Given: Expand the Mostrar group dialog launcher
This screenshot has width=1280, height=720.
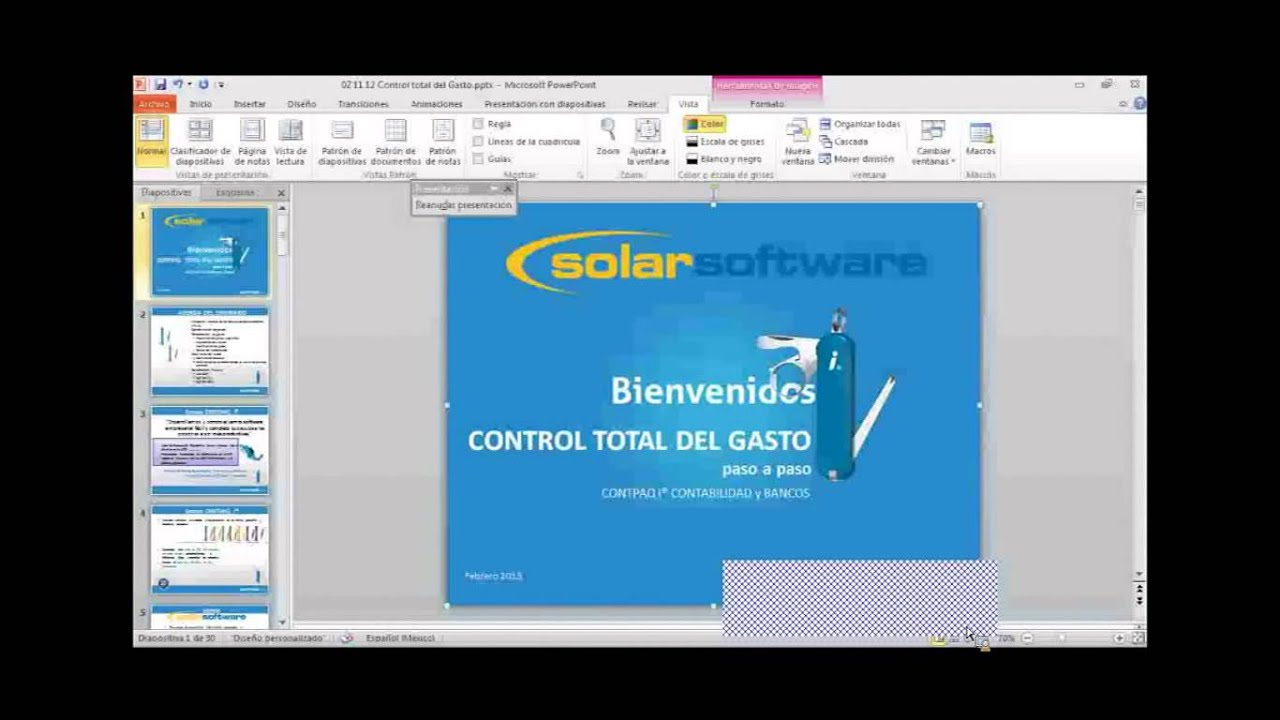Looking at the screenshot, I should tap(580, 175).
